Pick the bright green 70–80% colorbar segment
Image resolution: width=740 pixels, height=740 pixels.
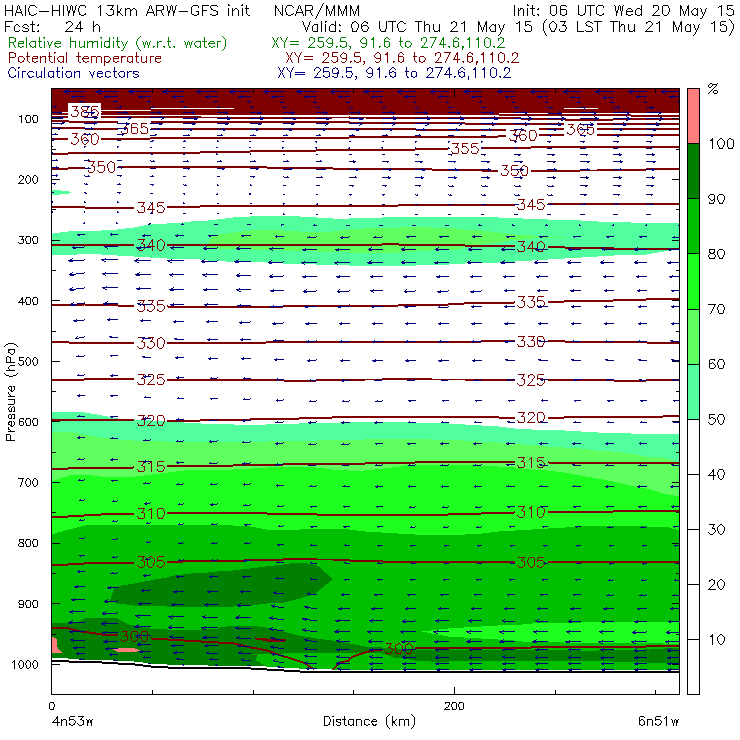(x=693, y=281)
